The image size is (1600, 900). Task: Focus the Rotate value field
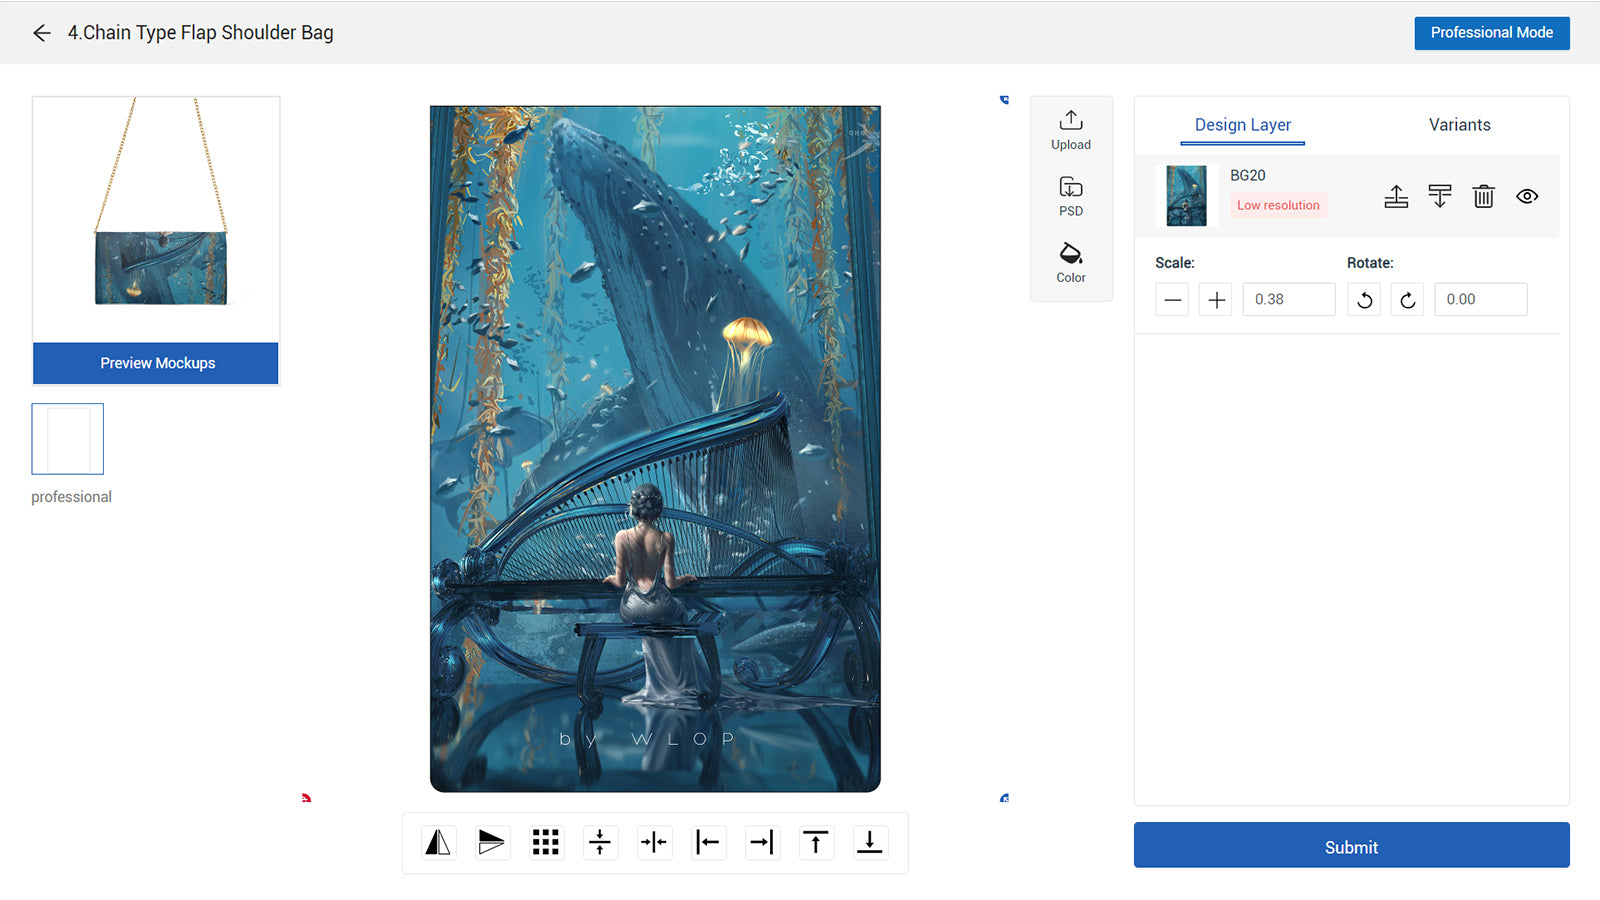click(x=1481, y=299)
